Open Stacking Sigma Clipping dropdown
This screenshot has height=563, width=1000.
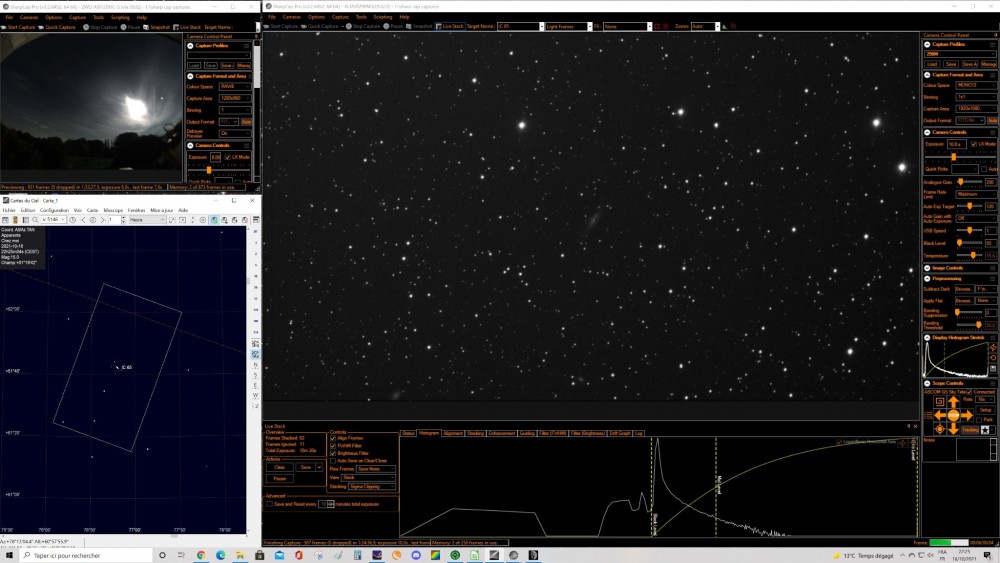371,486
